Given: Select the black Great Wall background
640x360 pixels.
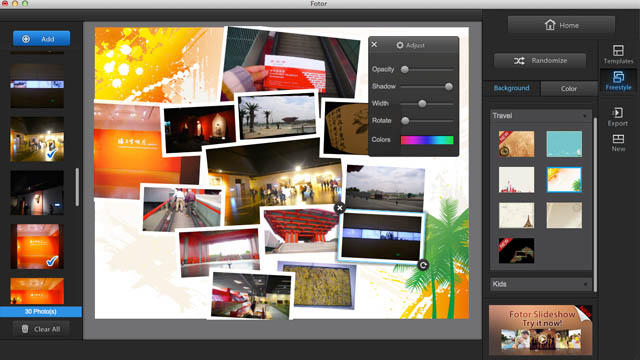Looking at the screenshot, I should (x=516, y=251).
